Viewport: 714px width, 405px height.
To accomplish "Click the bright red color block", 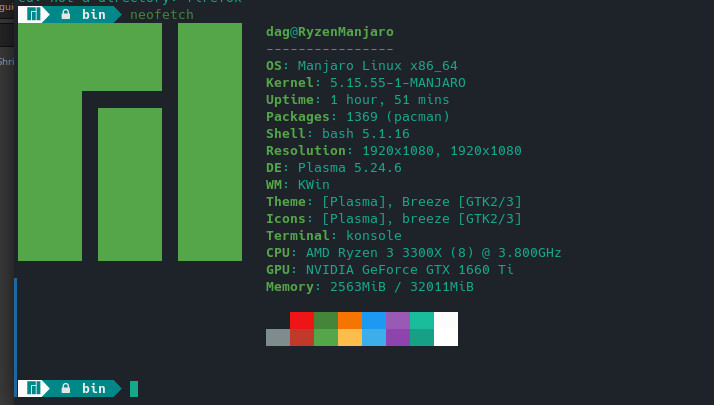I will [x=302, y=320].
